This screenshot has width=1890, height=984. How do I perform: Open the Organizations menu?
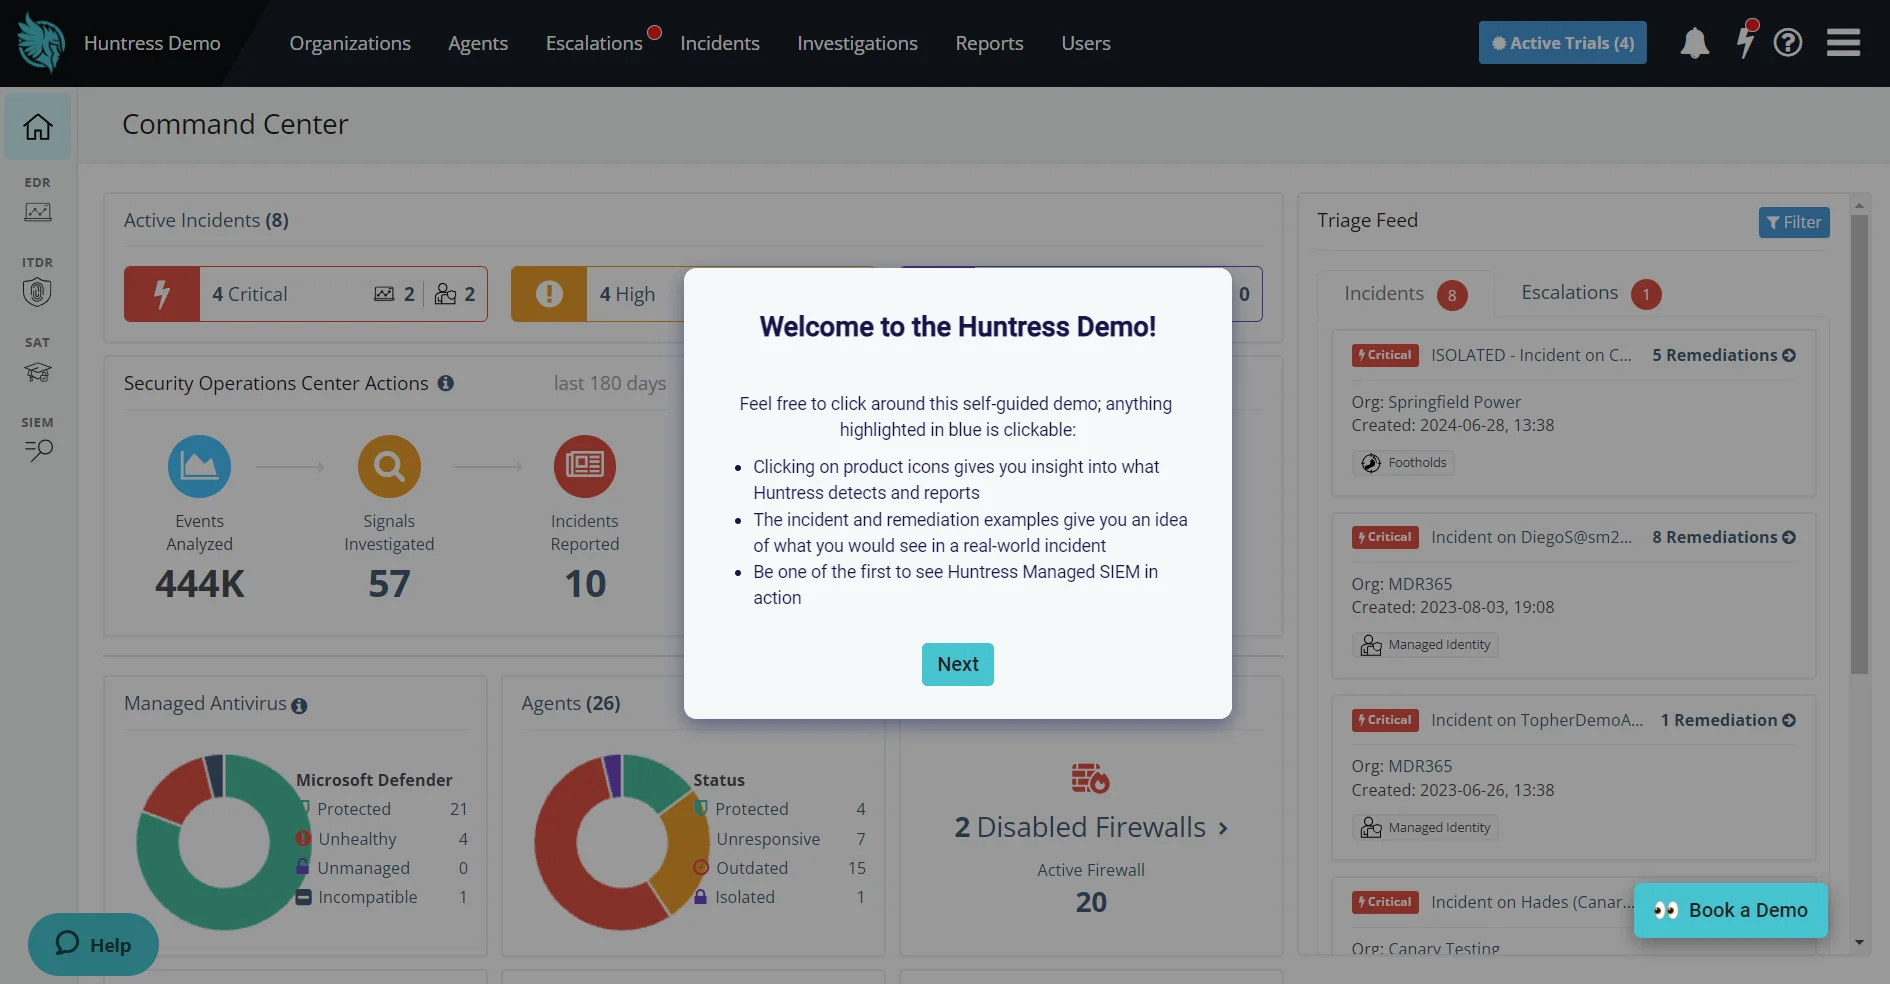350,43
